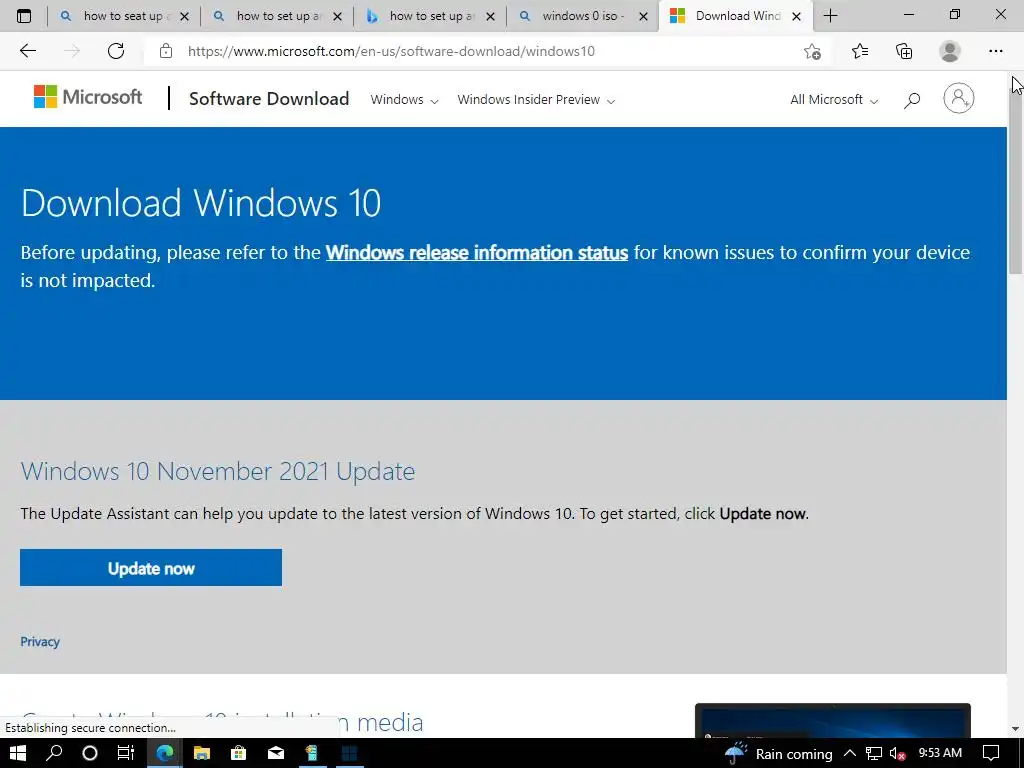The height and width of the screenshot is (768, 1024).
Task: Open Windows release information status link
Action: [x=477, y=252]
